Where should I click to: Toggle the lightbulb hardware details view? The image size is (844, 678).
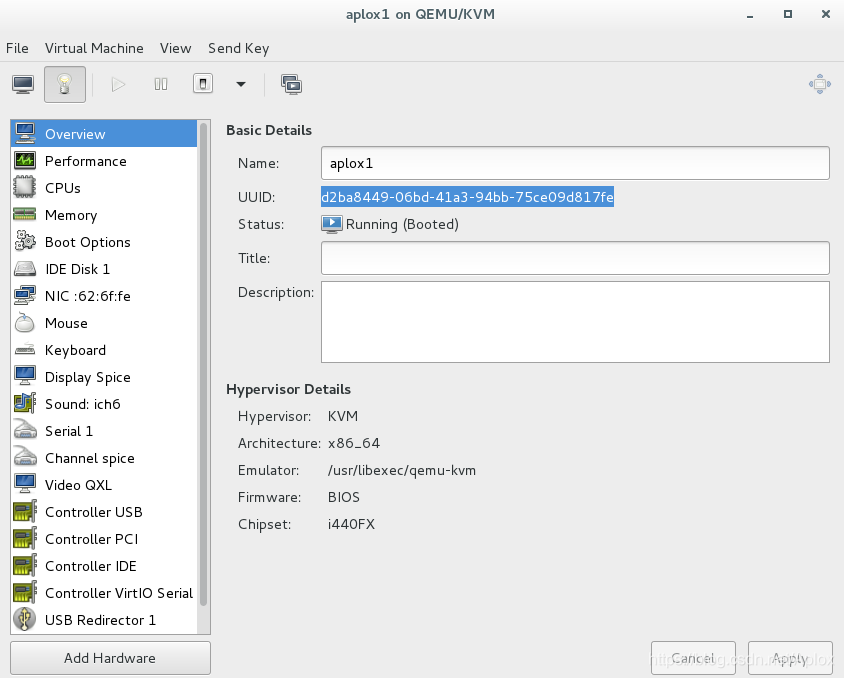click(x=65, y=84)
